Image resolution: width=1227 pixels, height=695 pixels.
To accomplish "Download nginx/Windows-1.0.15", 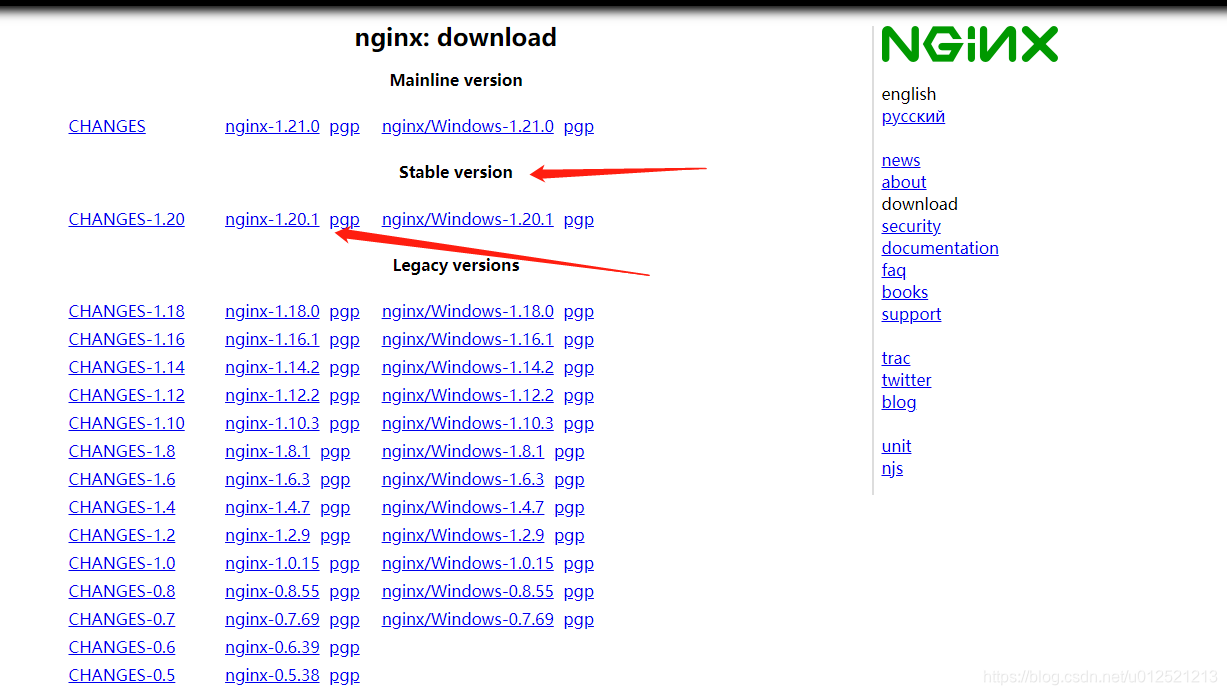I will click(x=468, y=564).
